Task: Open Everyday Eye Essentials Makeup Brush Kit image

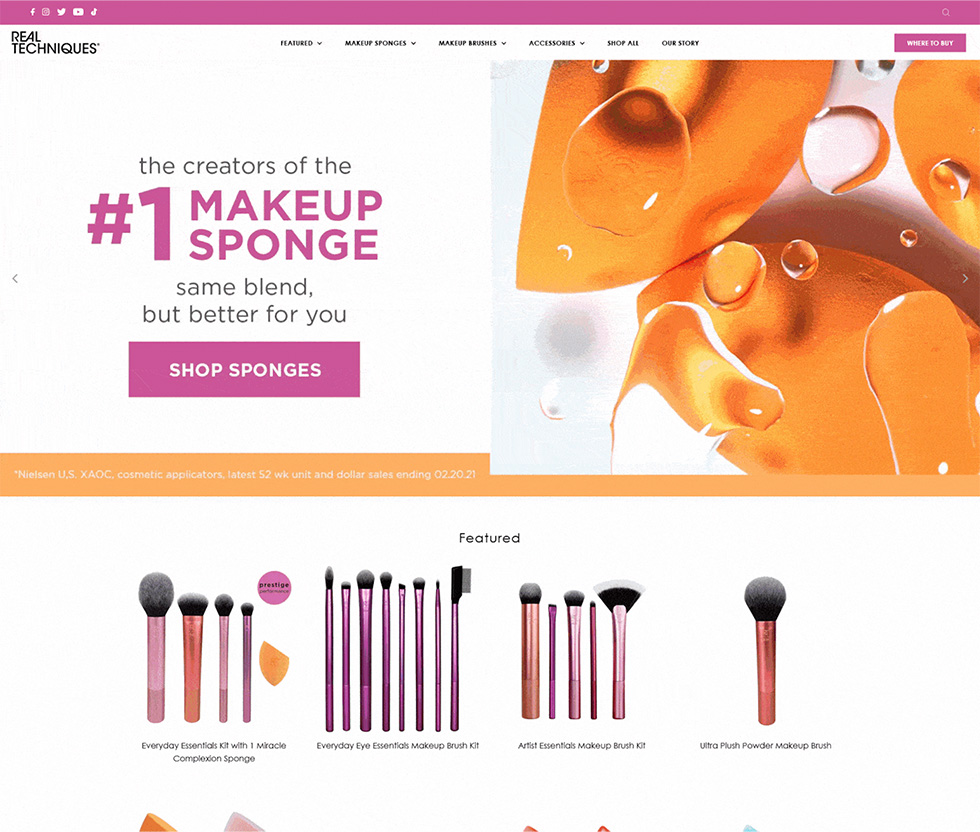Action: [x=398, y=649]
